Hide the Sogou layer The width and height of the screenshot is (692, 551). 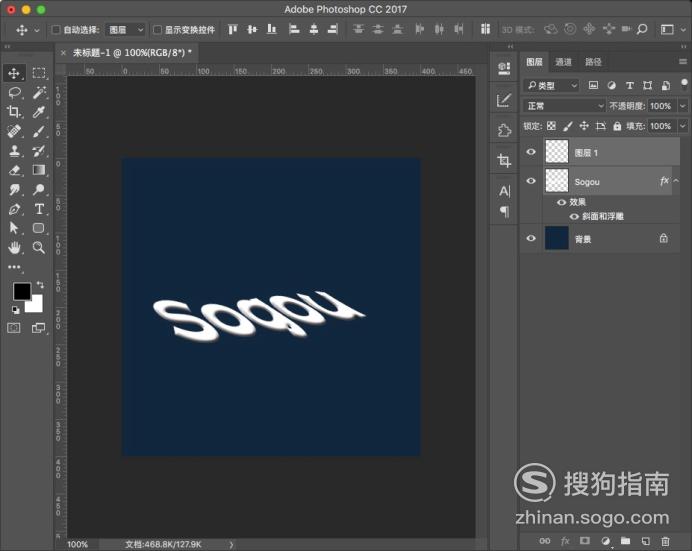[x=531, y=181]
